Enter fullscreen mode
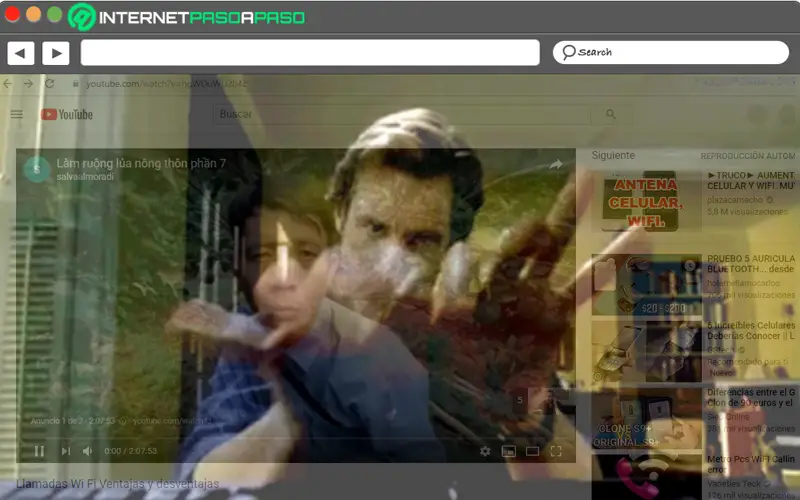 coord(556,451)
